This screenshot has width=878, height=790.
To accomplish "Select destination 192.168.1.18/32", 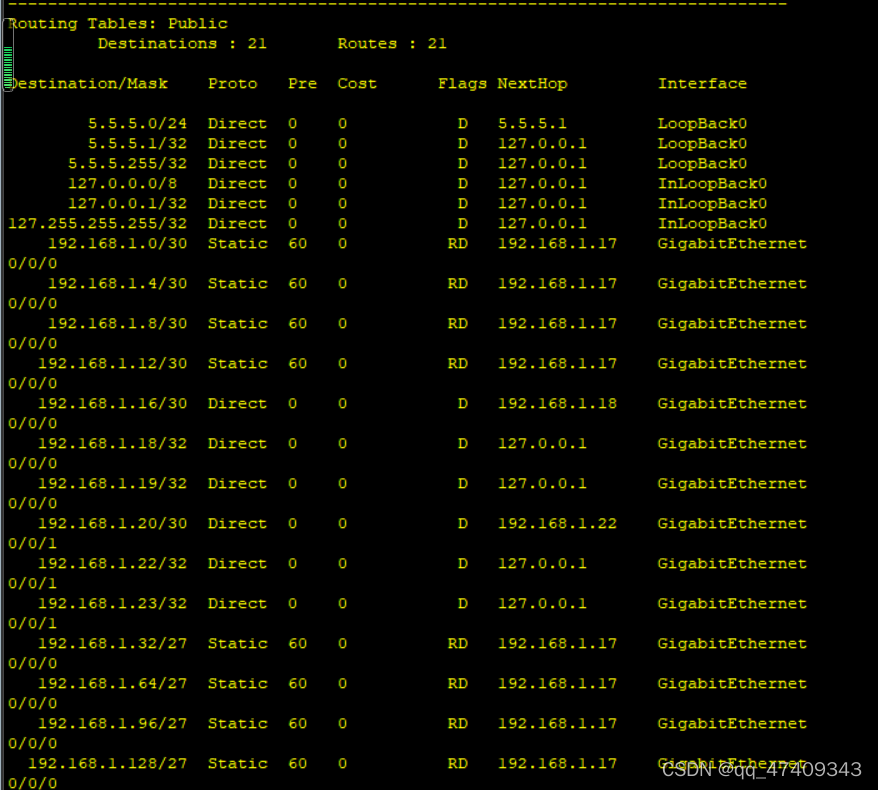I will click(x=113, y=443).
